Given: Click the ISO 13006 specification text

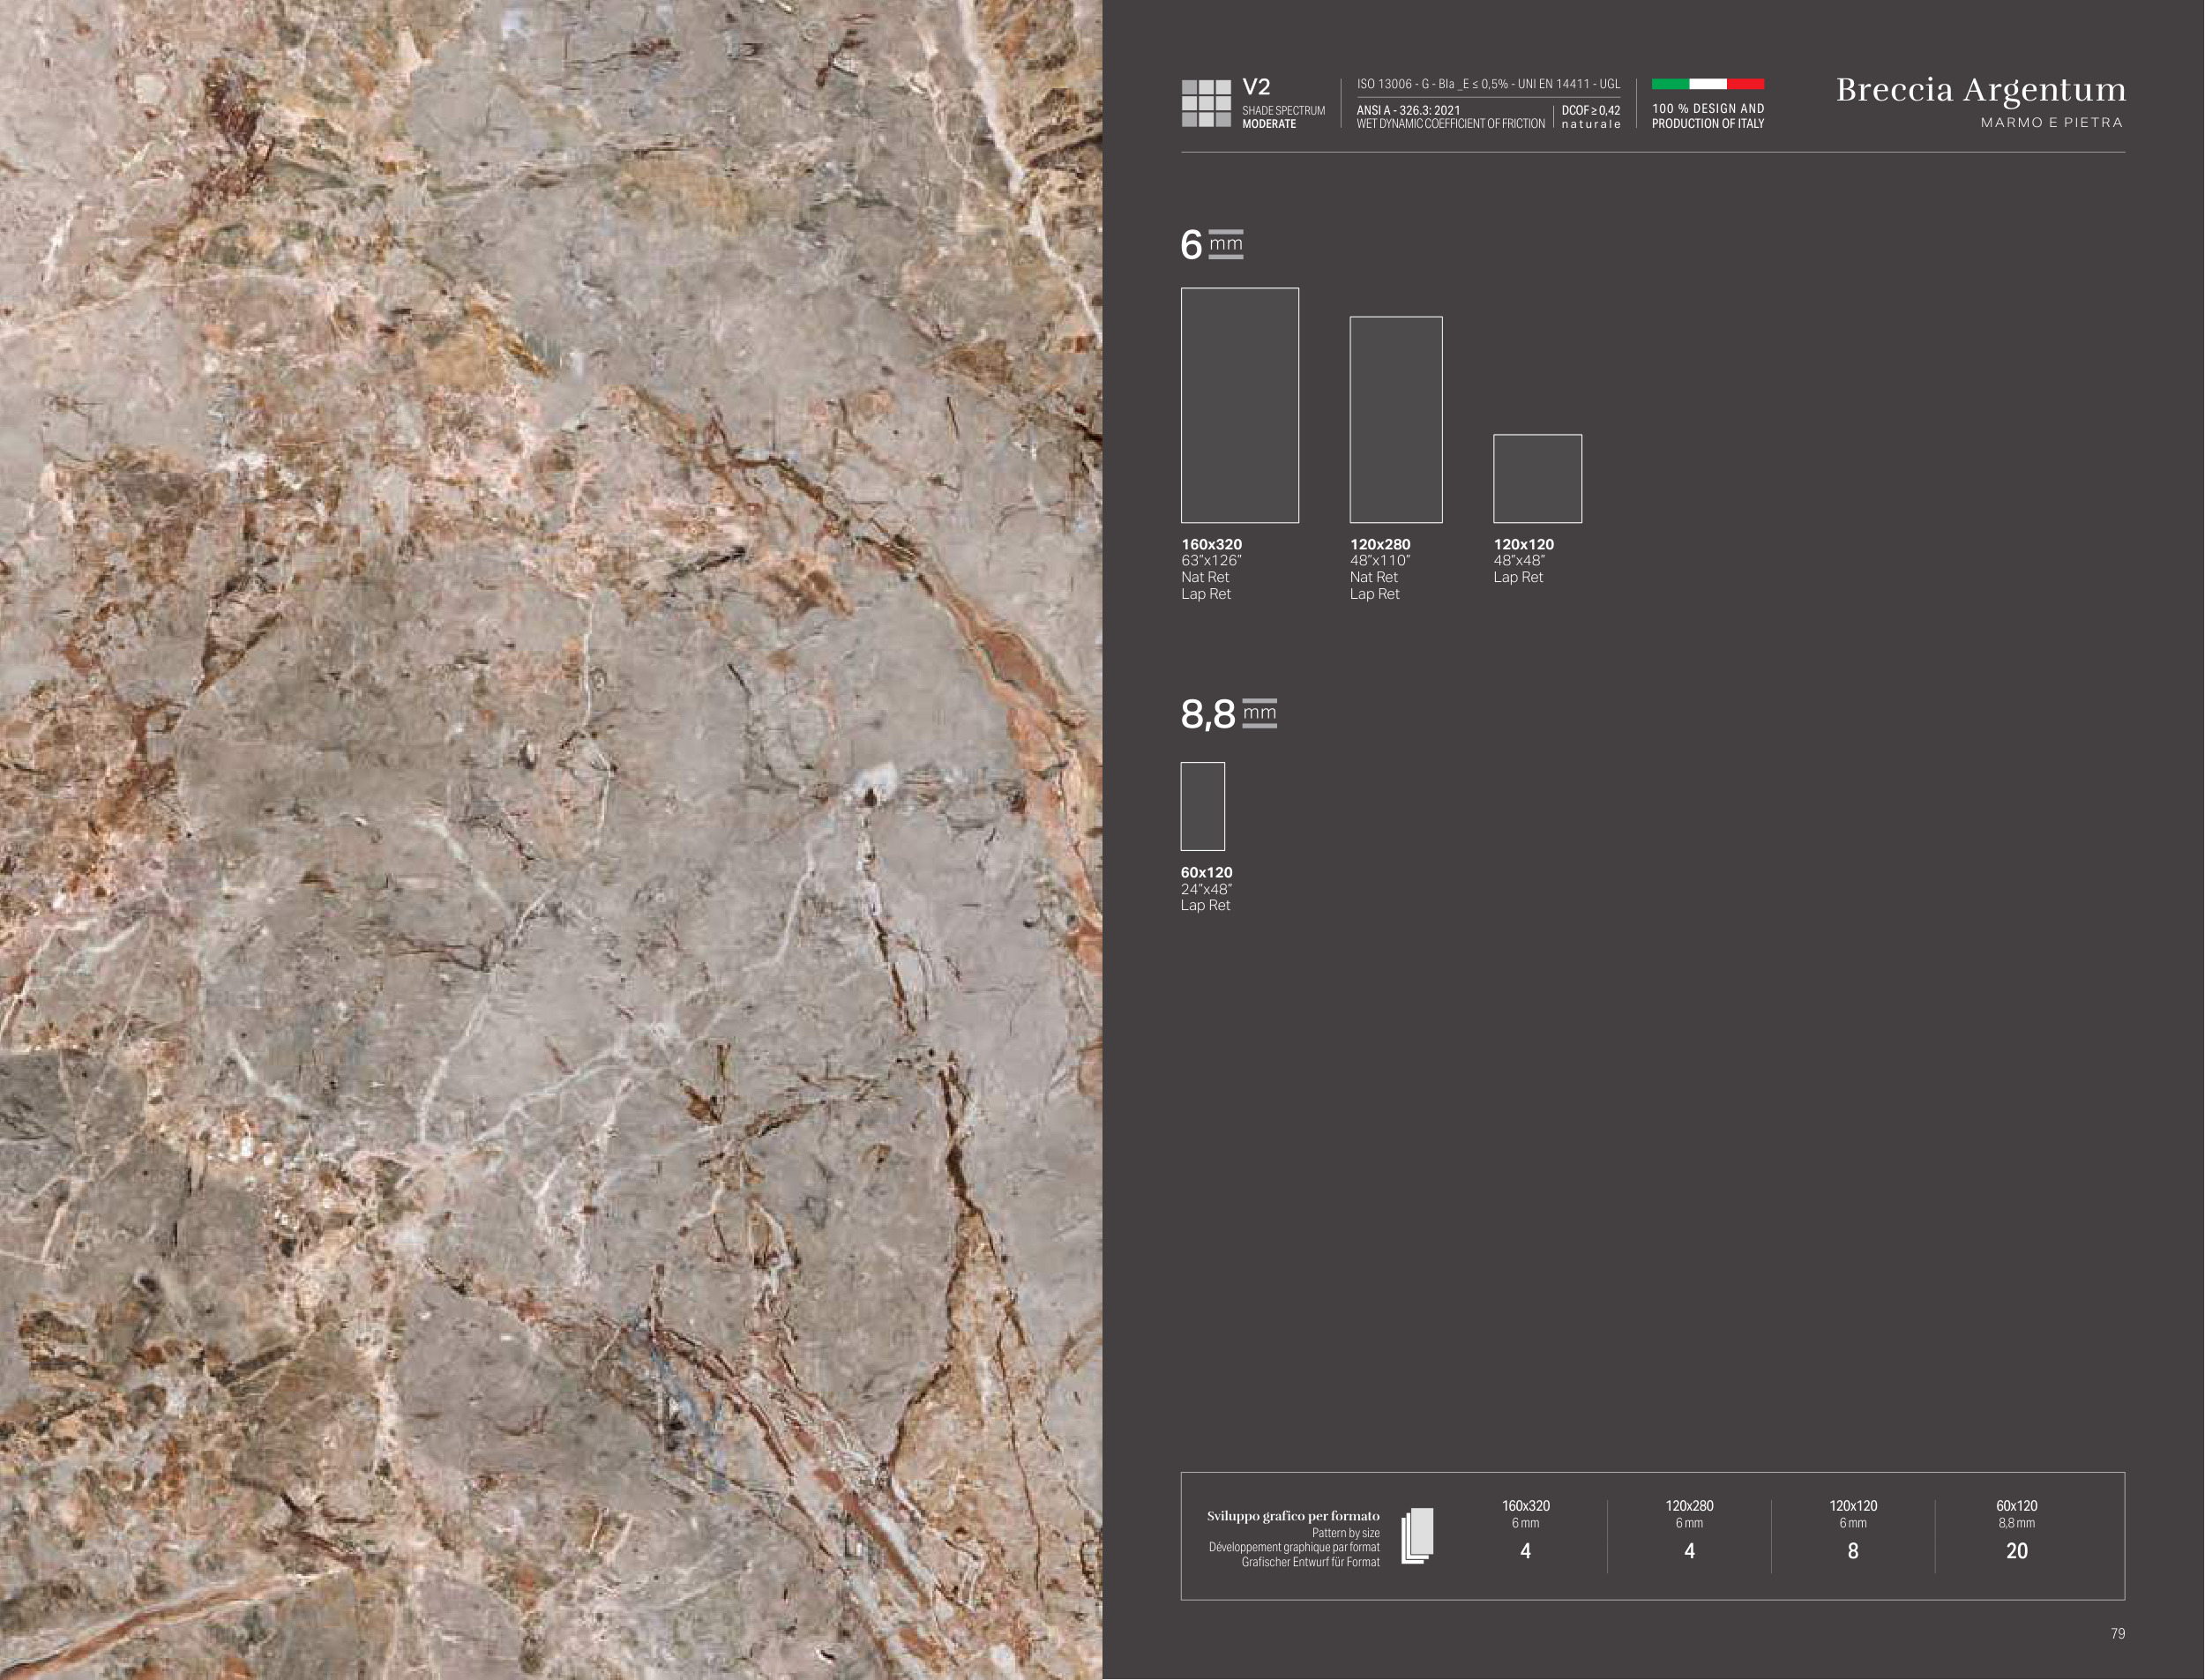Looking at the screenshot, I should click(1487, 84).
